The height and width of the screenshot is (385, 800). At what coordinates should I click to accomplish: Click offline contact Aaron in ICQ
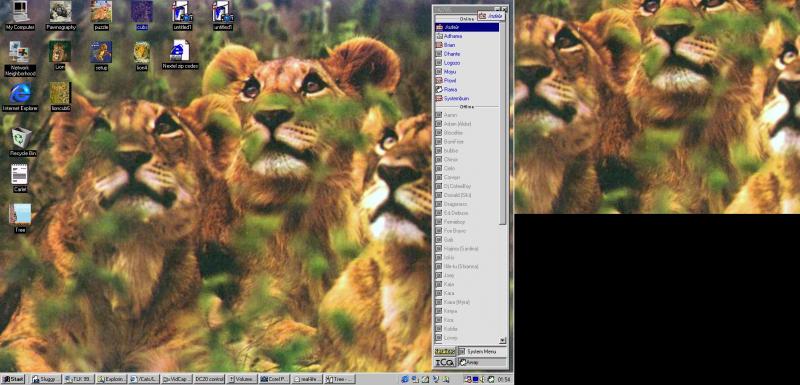click(x=467, y=115)
